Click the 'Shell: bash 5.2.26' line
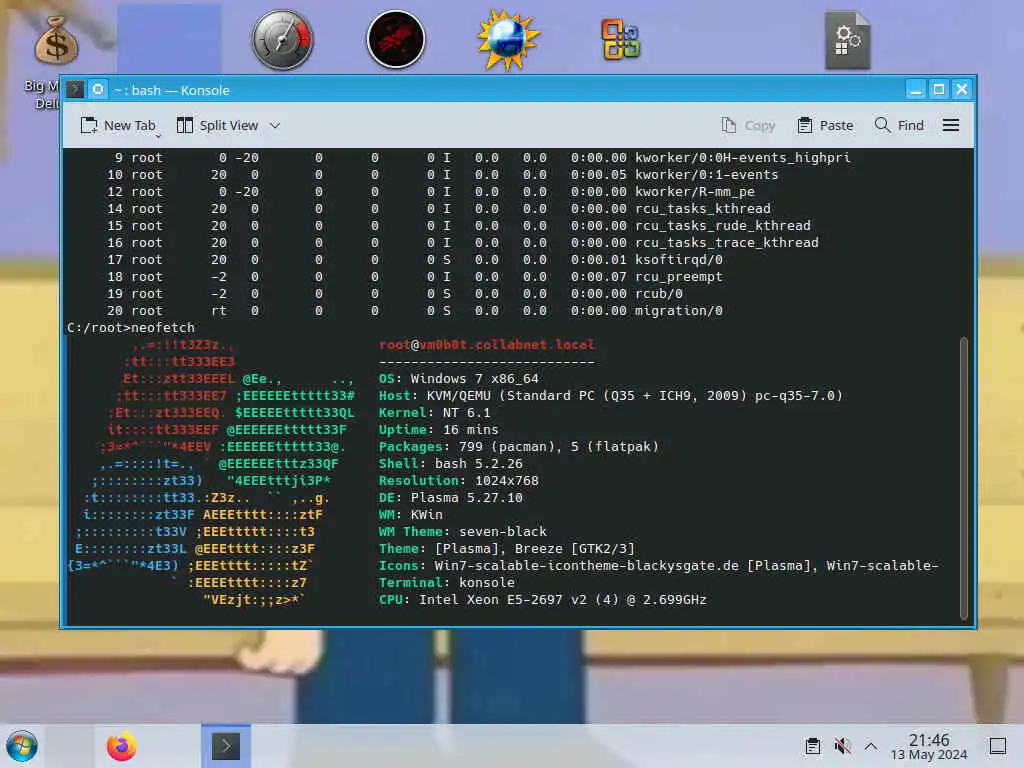 coord(451,464)
